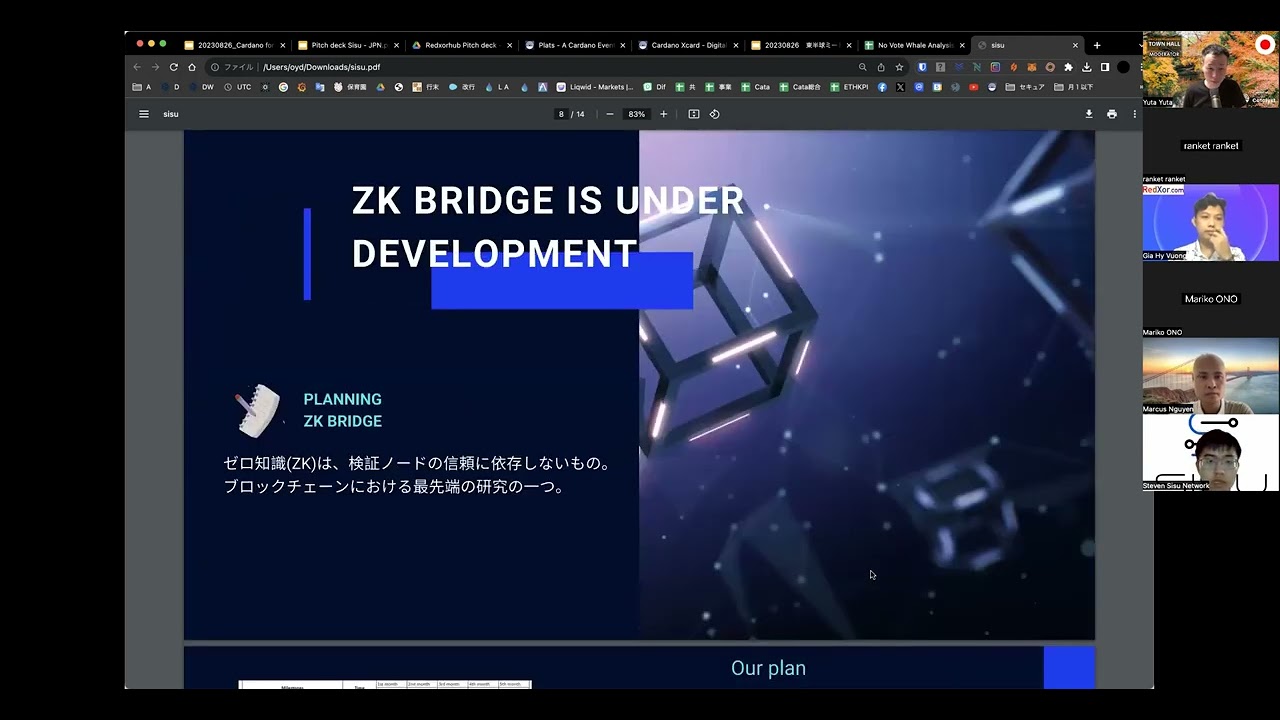Screen dimensions: 1280x720
Task: Bookmark this page with the star
Action: pyautogui.click(x=899, y=67)
